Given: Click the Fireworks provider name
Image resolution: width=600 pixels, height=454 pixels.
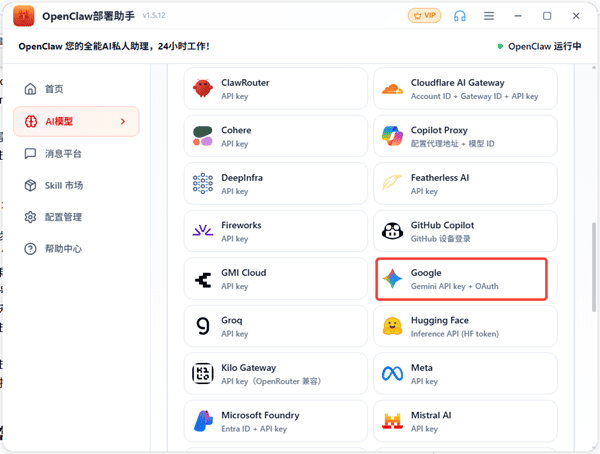Looking at the screenshot, I should click(241, 225).
